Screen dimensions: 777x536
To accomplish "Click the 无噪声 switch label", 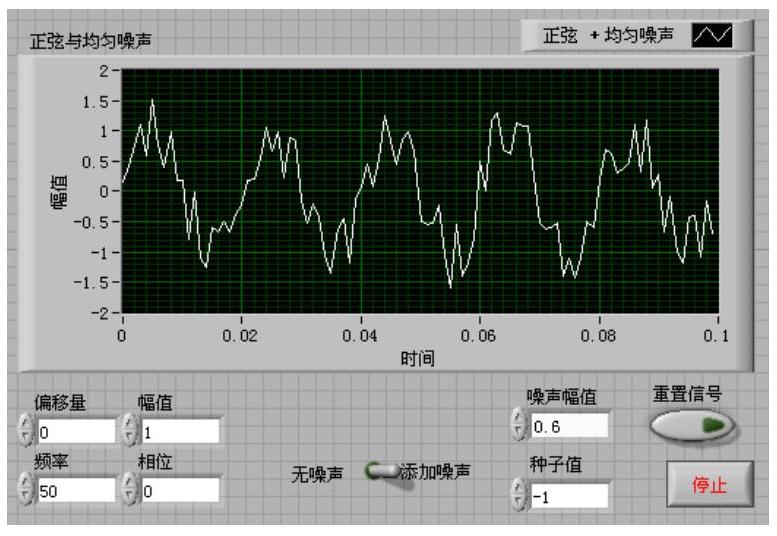I will [x=317, y=474].
